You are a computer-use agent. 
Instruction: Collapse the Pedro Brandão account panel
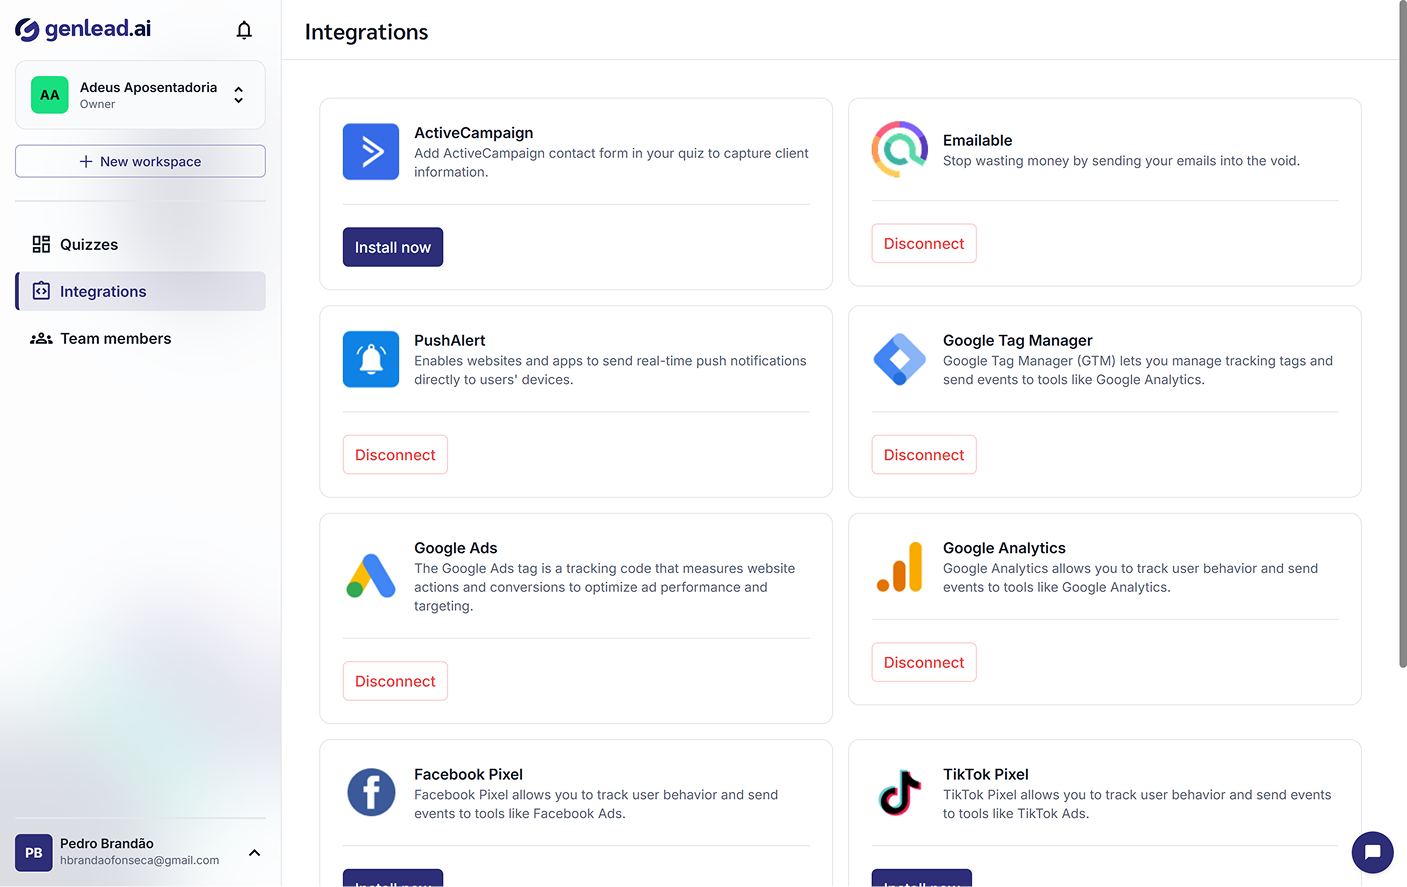[254, 852]
